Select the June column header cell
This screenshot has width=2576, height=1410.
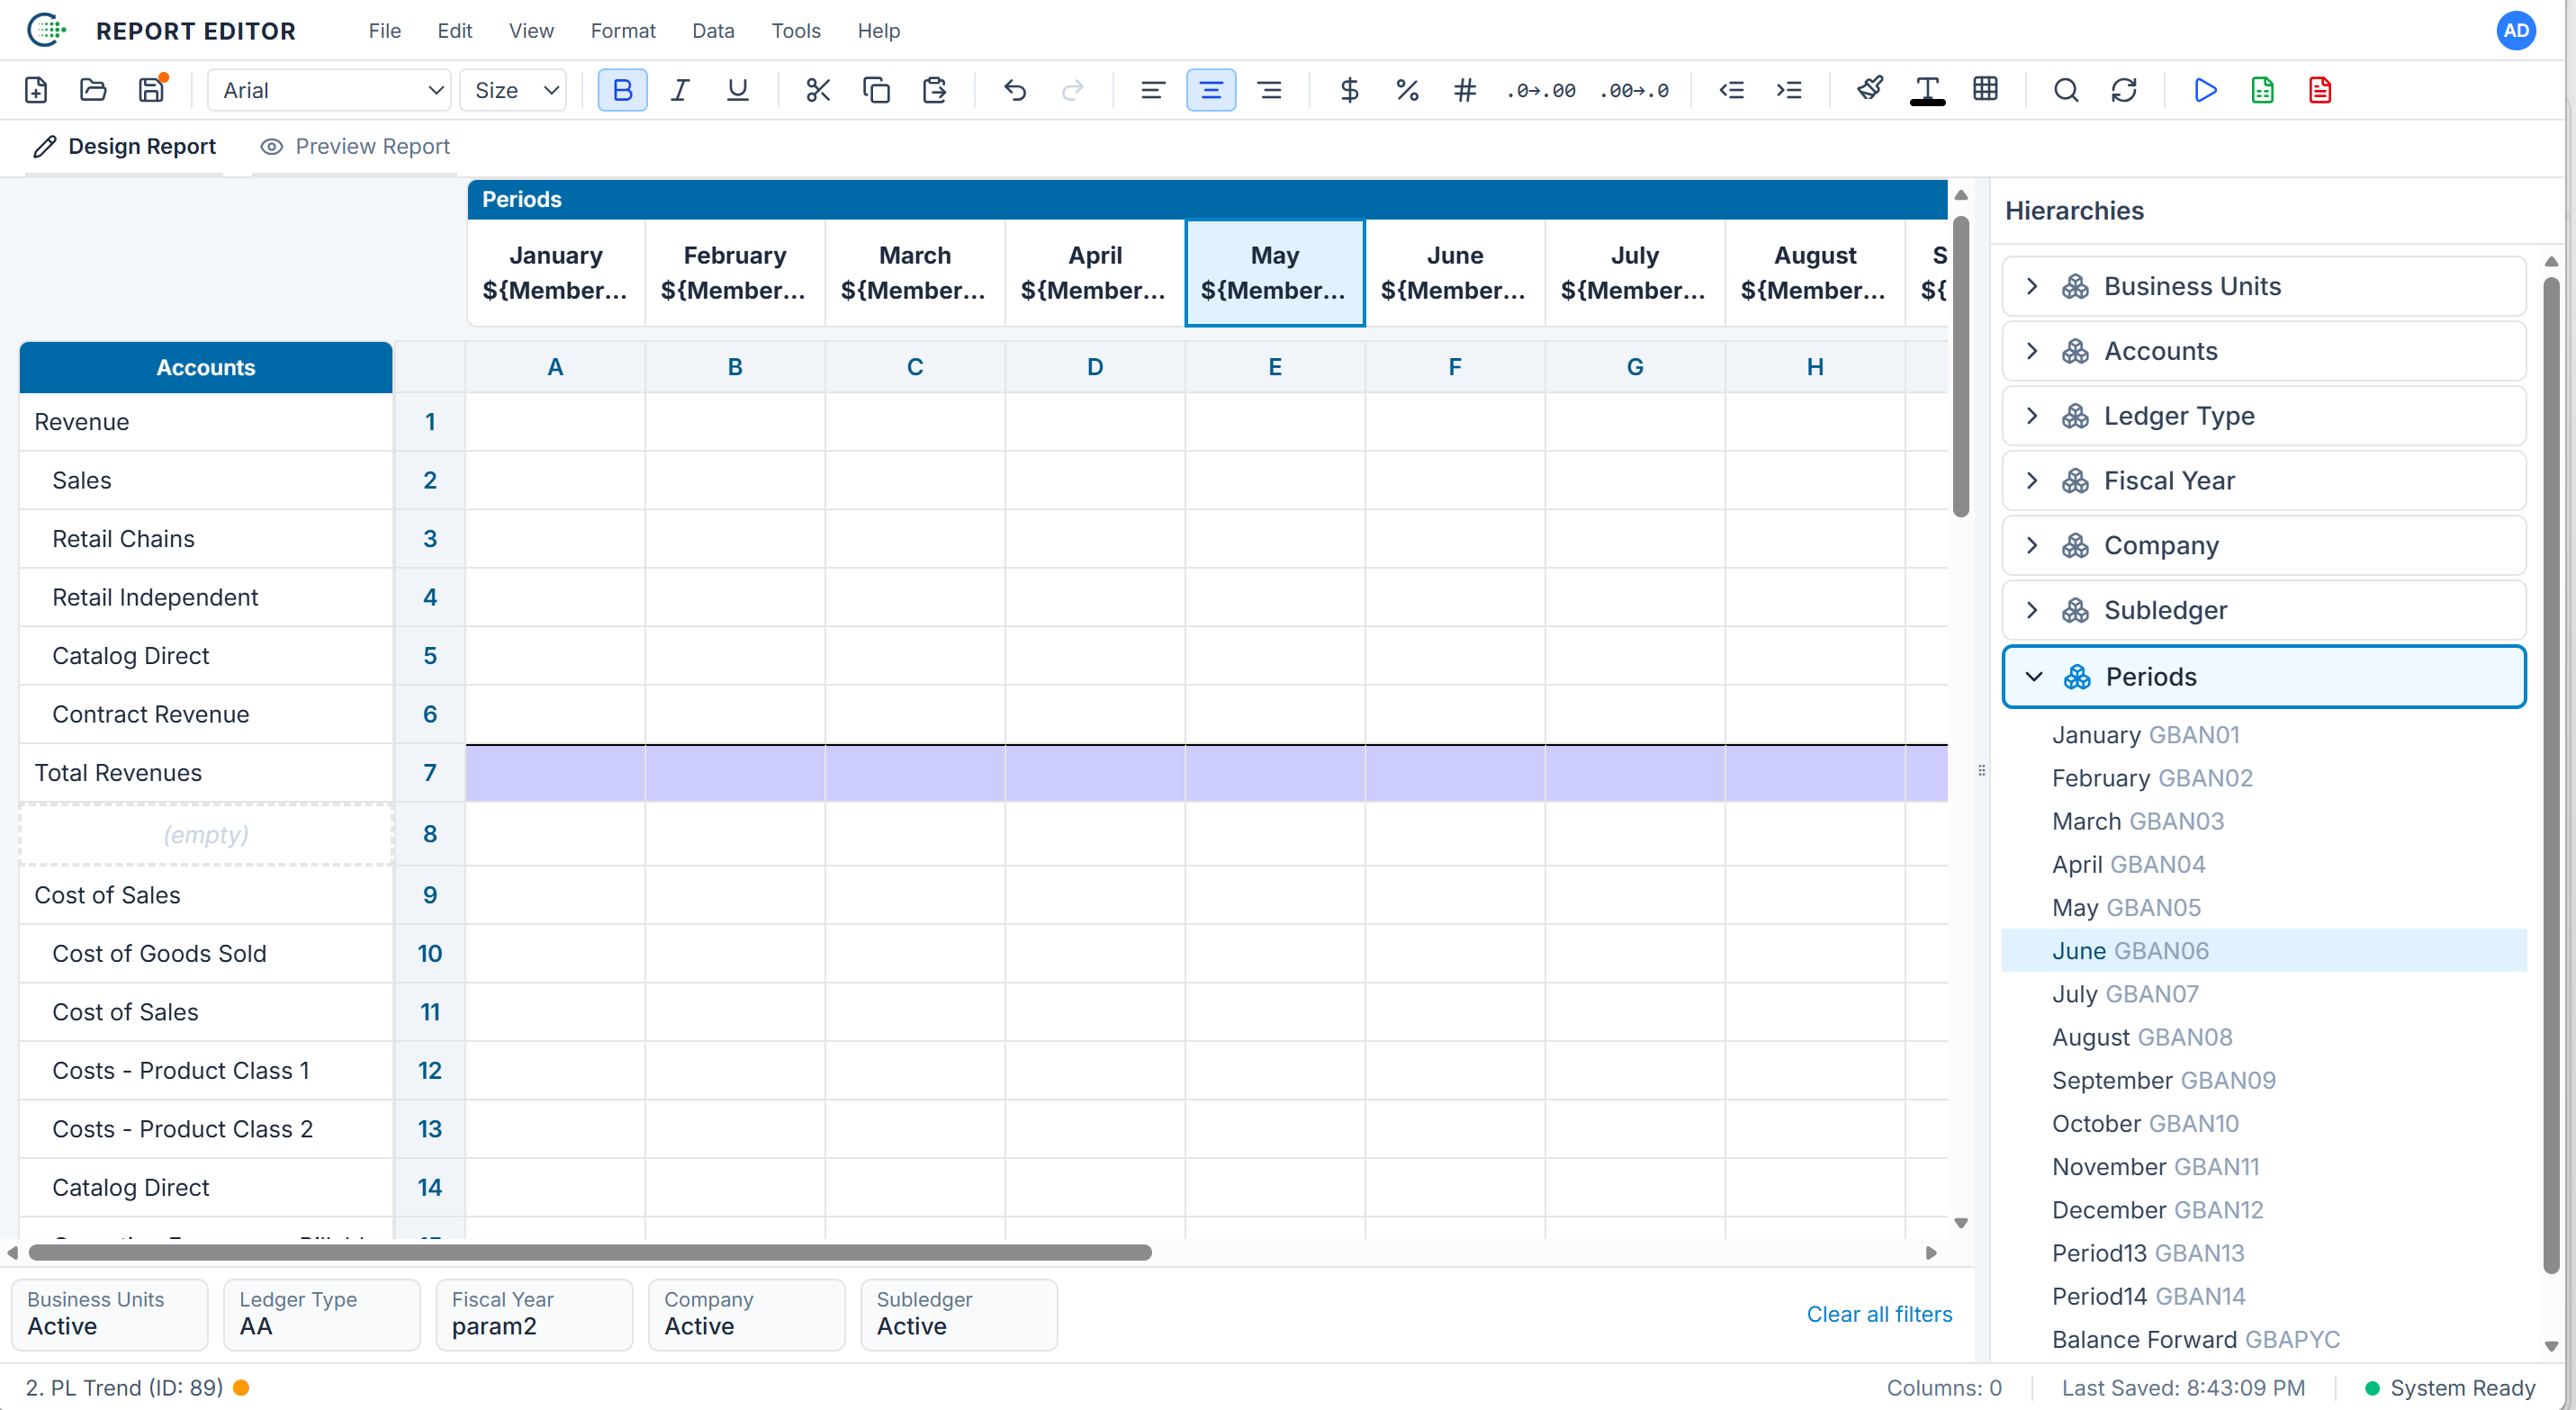(x=1455, y=273)
